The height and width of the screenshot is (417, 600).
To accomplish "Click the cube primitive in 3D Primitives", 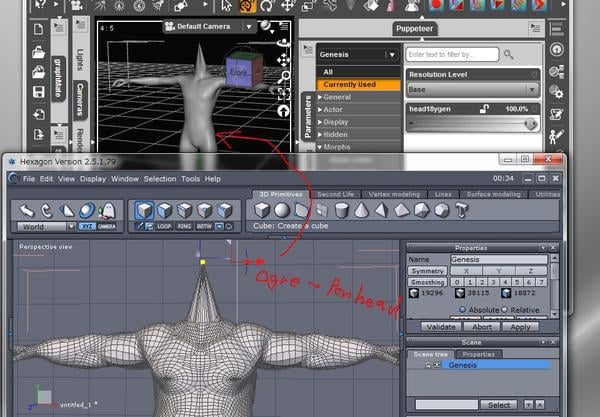I will [261, 210].
